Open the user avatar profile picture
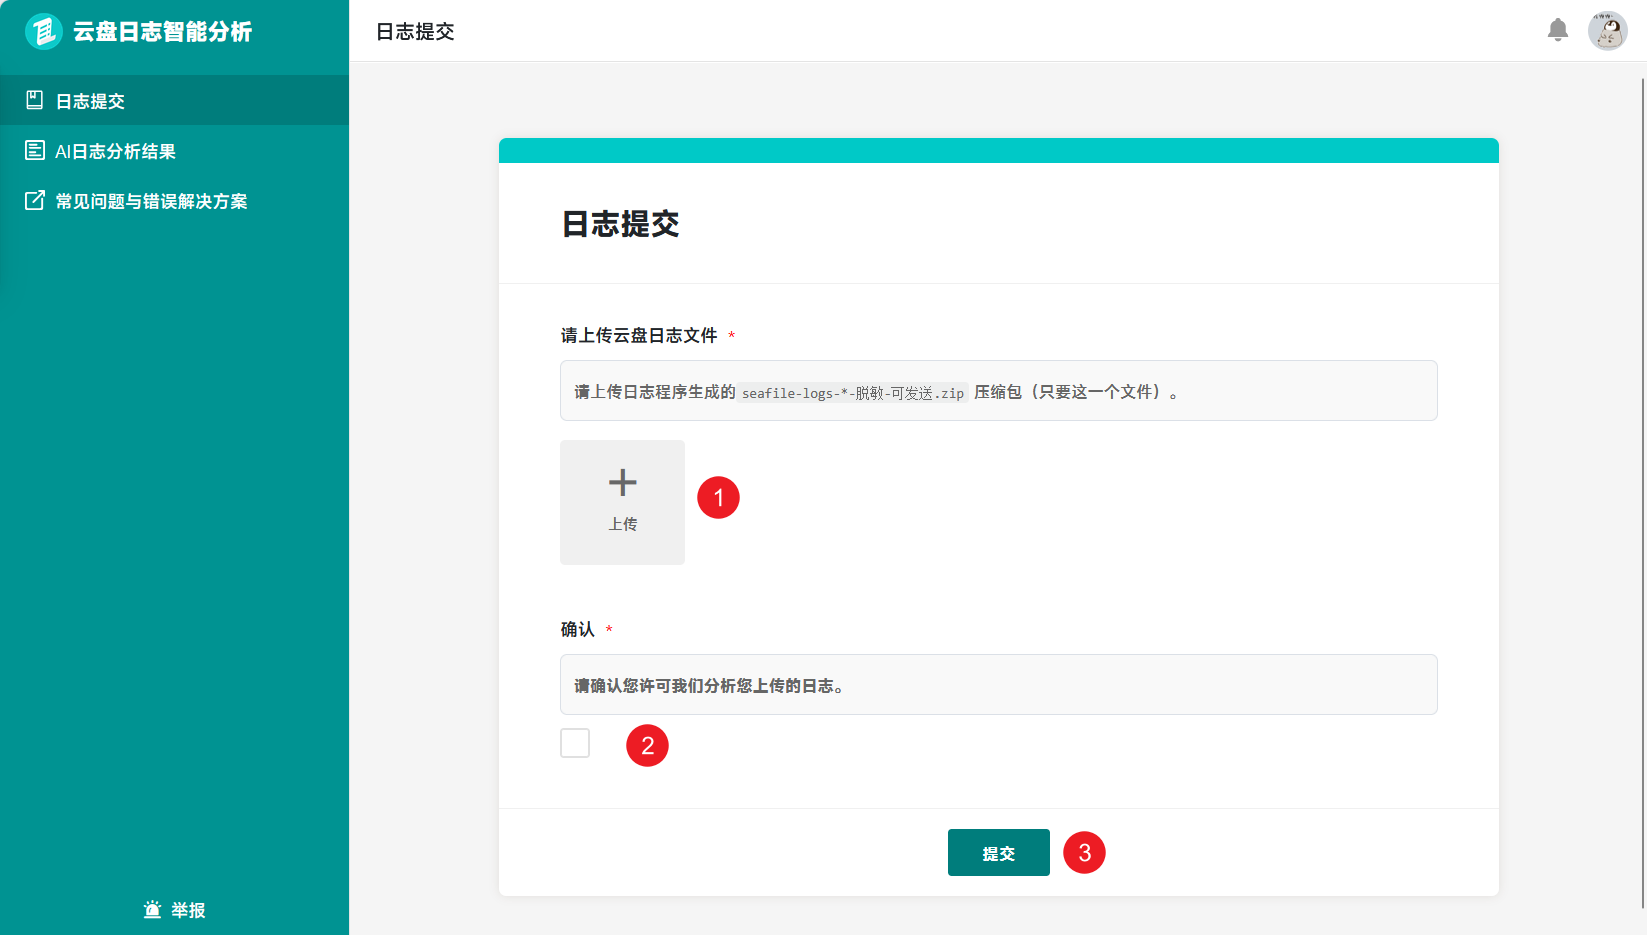 coord(1608,31)
